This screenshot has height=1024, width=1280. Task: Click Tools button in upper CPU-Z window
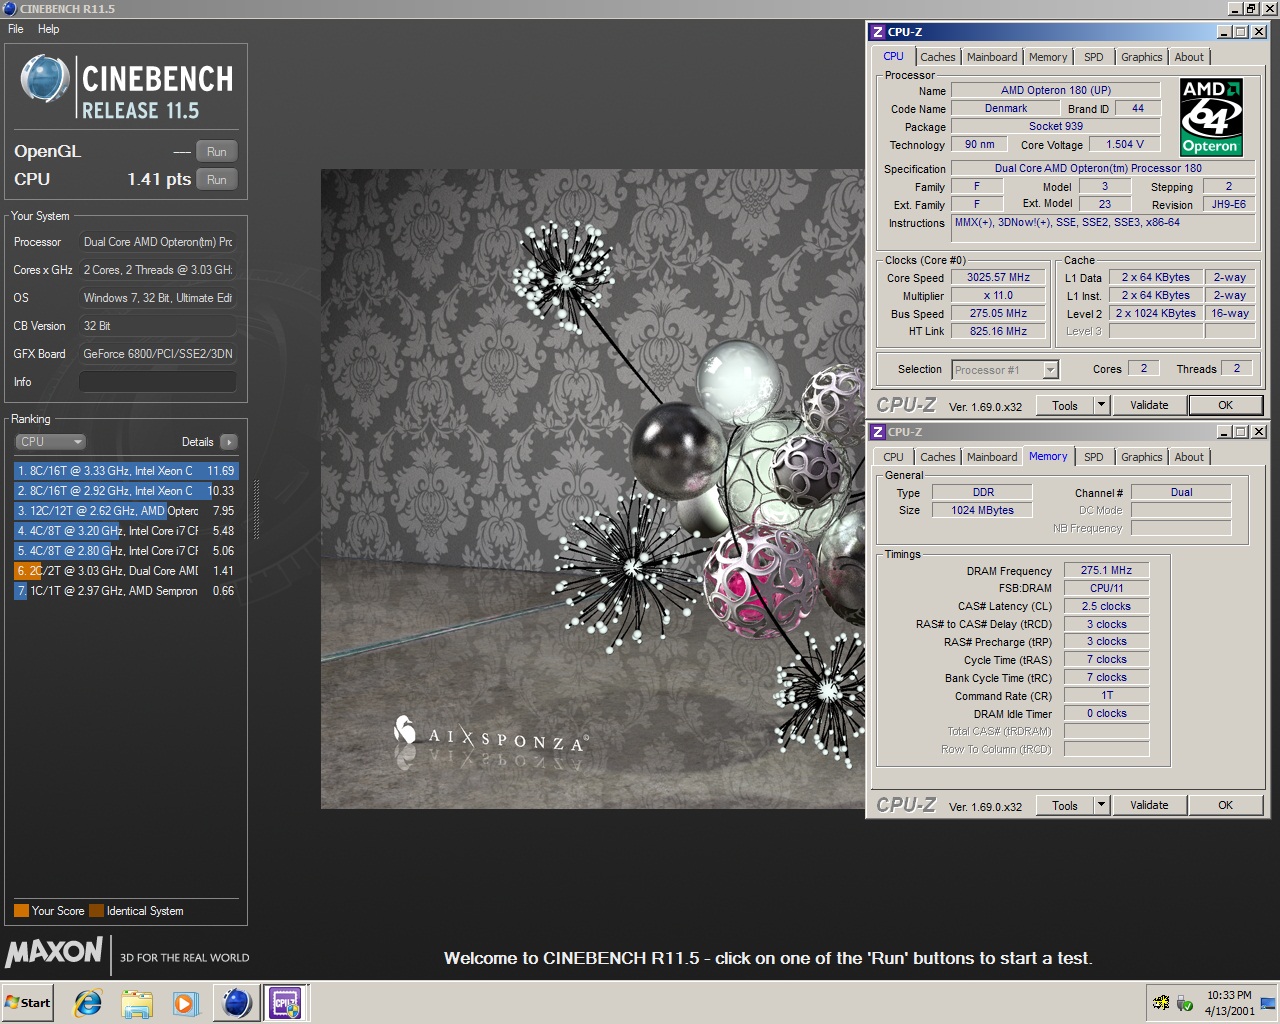pyautogui.click(x=1065, y=406)
